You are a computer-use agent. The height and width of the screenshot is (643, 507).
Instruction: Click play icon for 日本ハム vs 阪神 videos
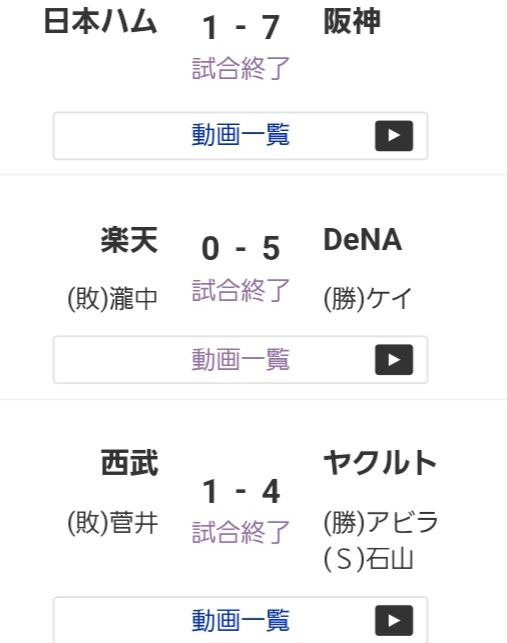click(x=394, y=136)
